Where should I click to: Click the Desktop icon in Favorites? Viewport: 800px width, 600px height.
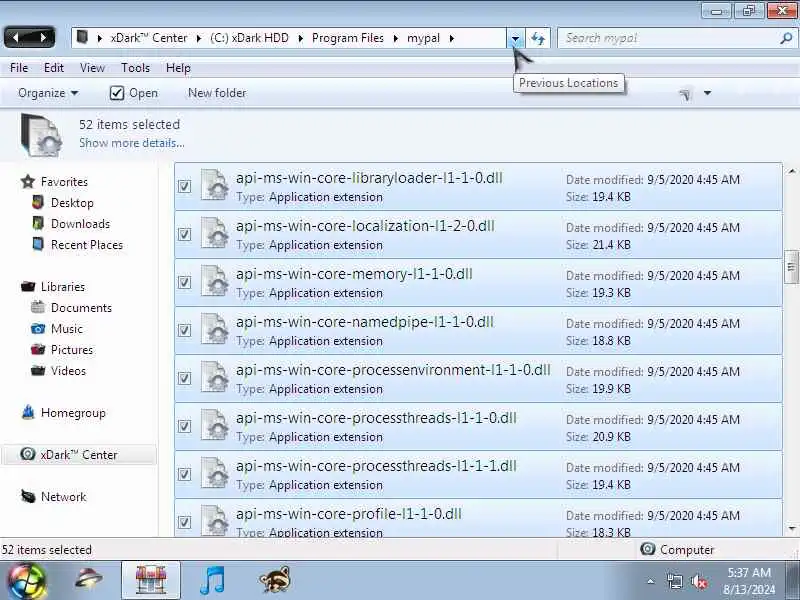click(x=38, y=203)
